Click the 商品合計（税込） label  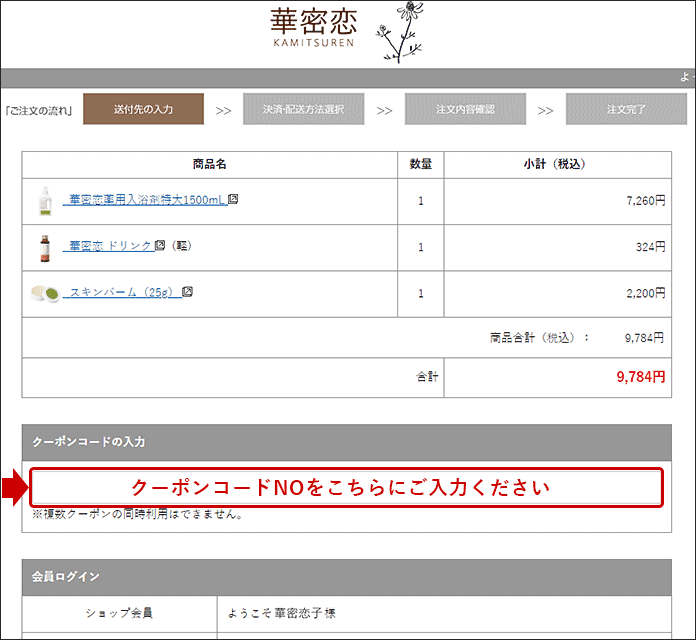click(x=539, y=338)
